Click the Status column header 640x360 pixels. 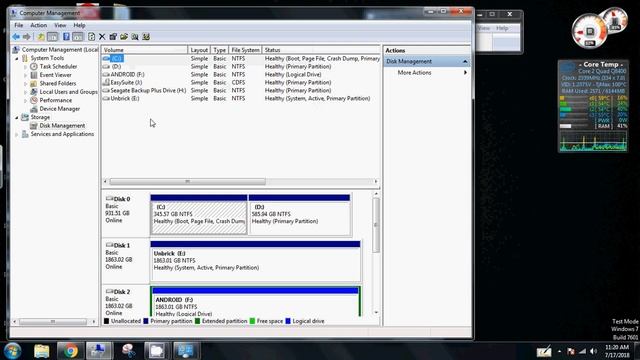(x=321, y=50)
